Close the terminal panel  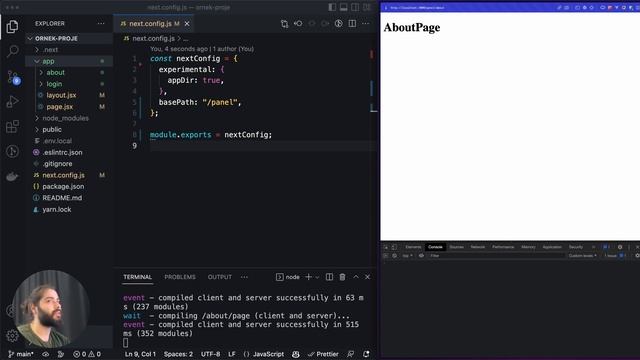[x=367, y=277]
